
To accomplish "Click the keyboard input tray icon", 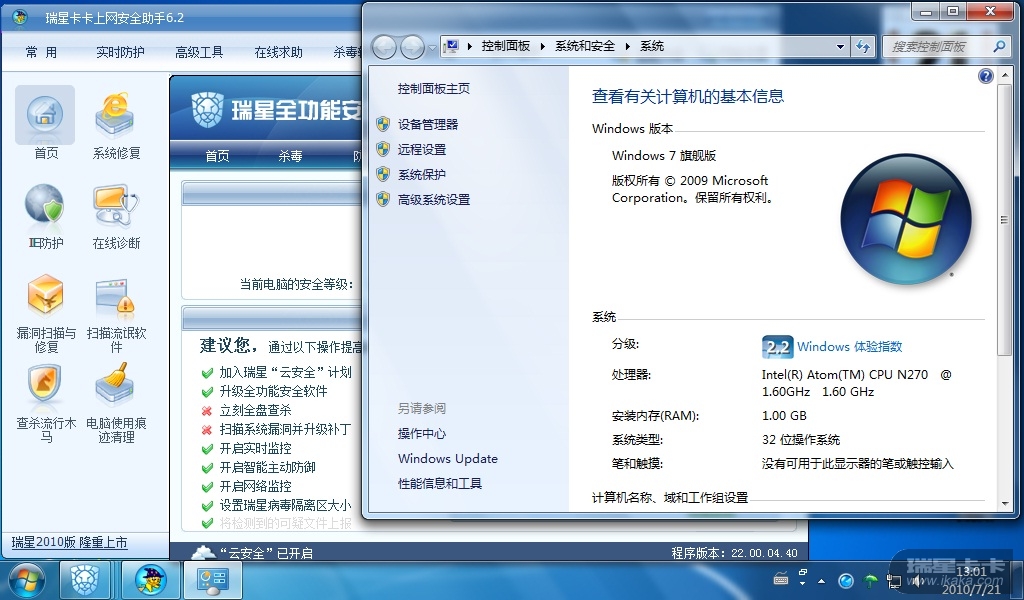I will [781, 579].
